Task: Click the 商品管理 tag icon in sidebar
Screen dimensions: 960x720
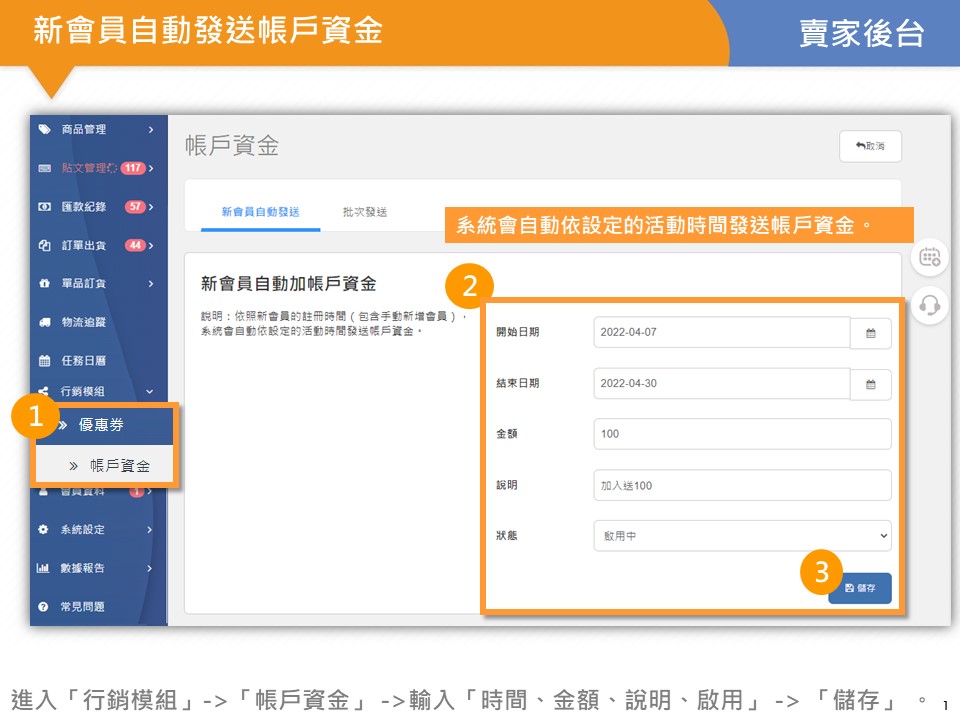Action: click(44, 129)
